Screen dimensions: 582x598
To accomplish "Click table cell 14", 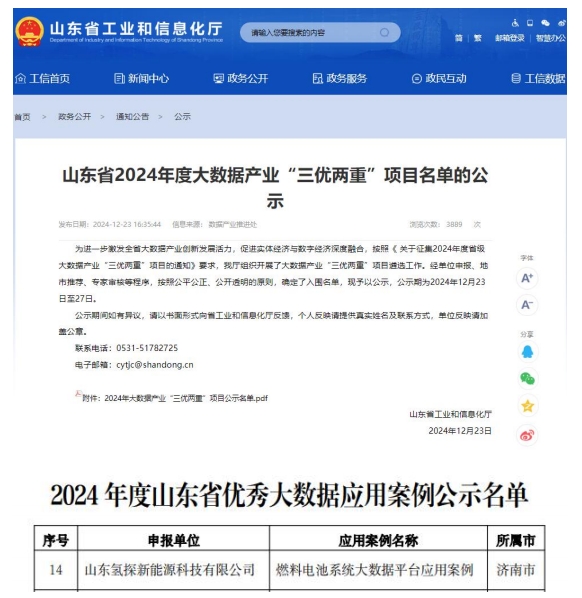I will [x=56, y=570].
